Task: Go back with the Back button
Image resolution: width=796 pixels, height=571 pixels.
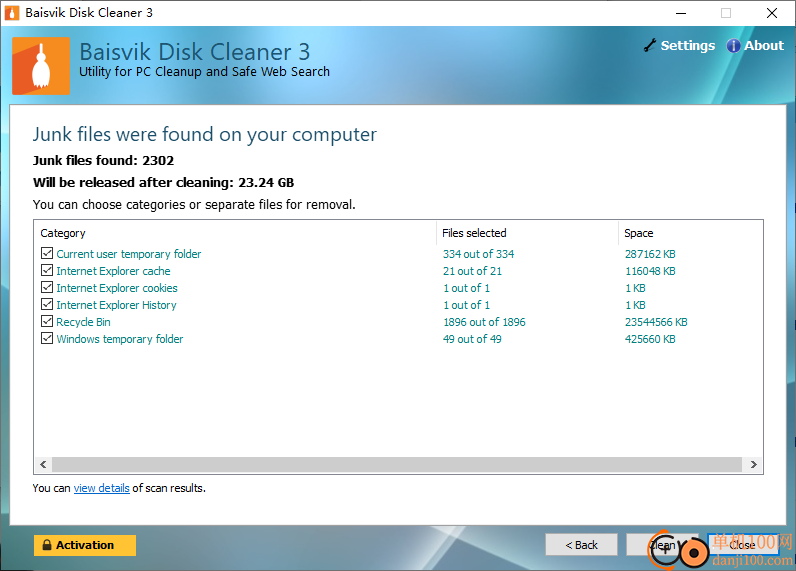Action: pyautogui.click(x=581, y=545)
